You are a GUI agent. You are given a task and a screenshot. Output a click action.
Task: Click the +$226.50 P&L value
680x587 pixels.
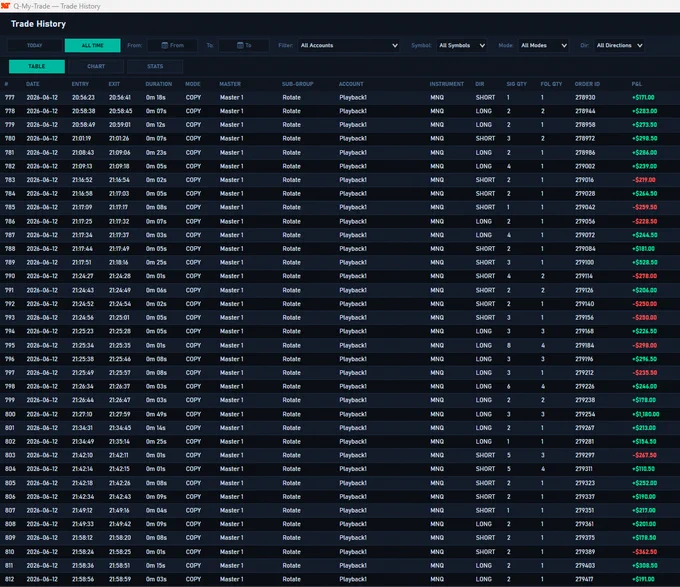pyautogui.click(x=644, y=331)
